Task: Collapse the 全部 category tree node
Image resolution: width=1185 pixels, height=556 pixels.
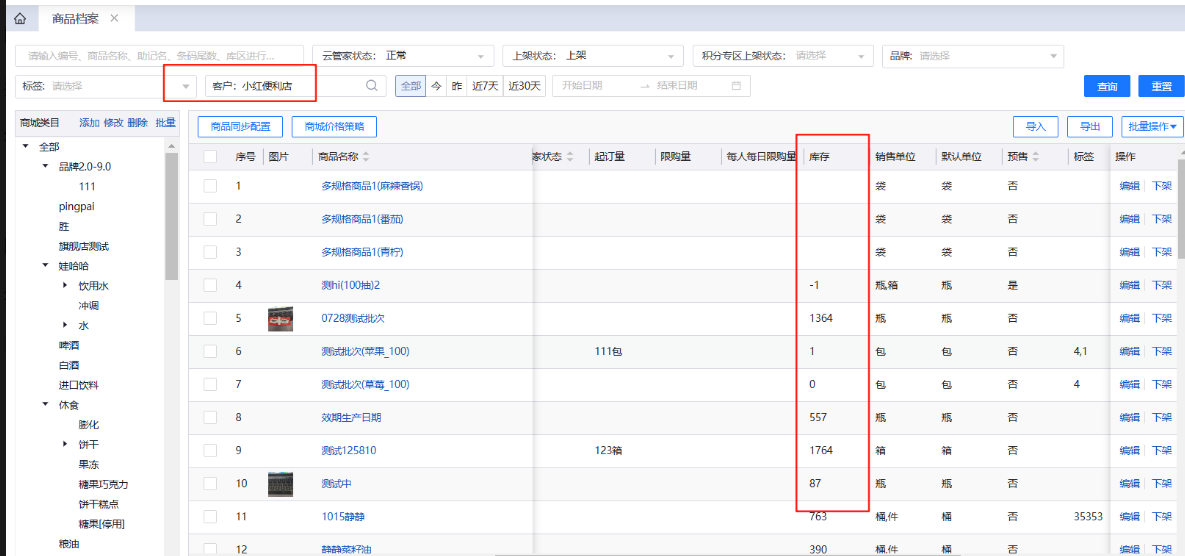Action: [25, 147]
